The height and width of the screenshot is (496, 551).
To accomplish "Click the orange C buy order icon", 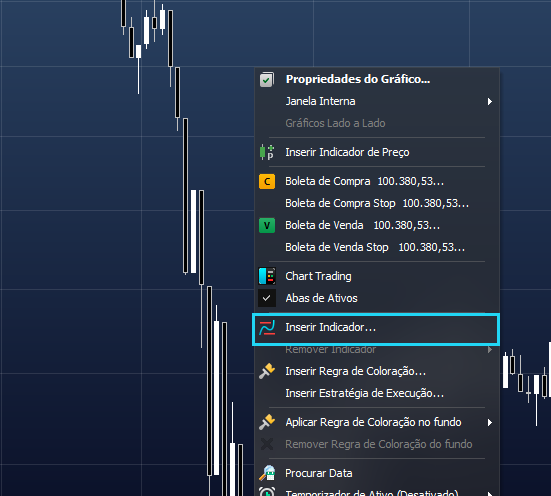I will (x=267, y=181).
